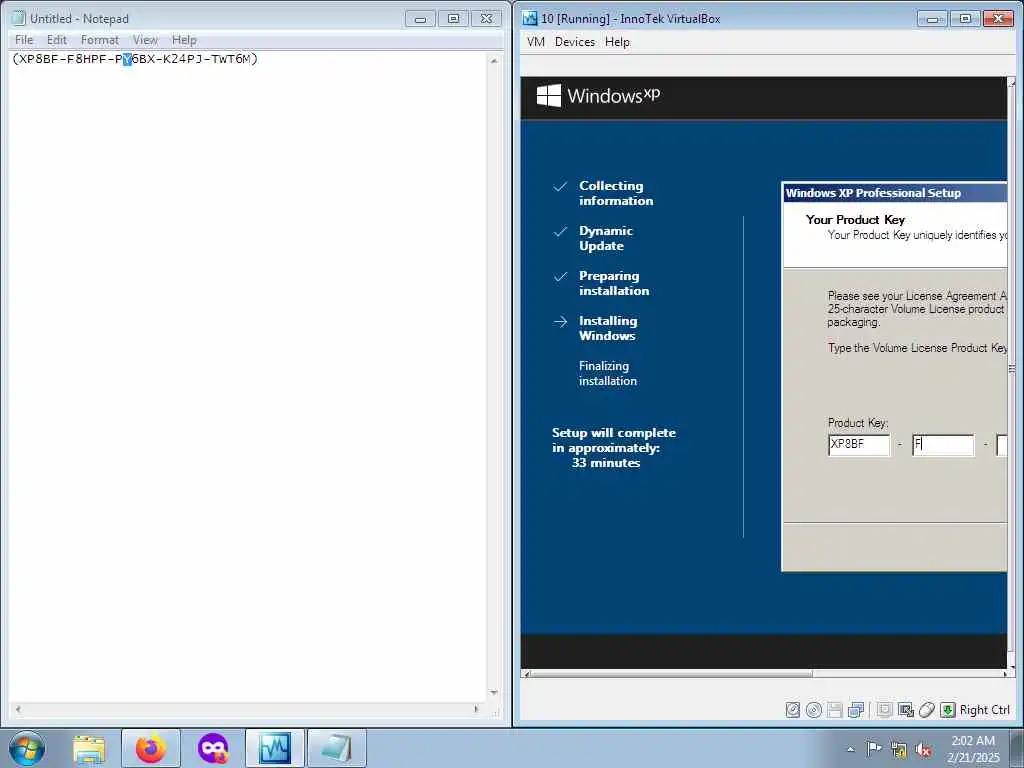
Task: Click the CD/DVD icon in VirtualBox status bar
Action: (814, 710)
